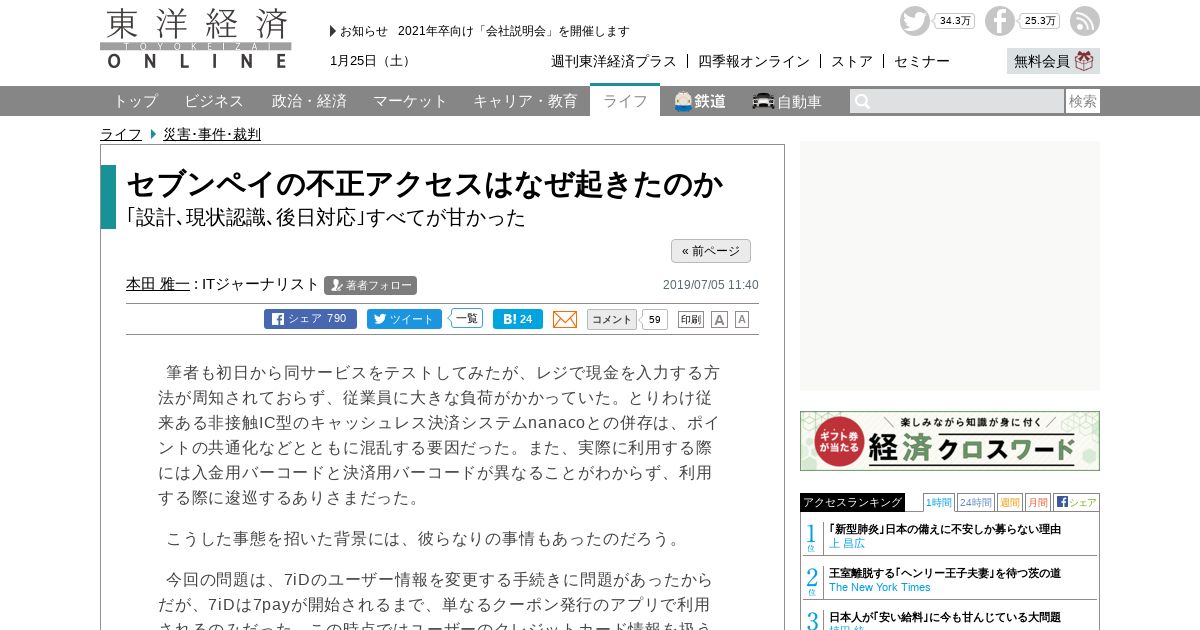This screenshot has height=630, width=1200.
Task: Open the コメント comments button
Action: pyautogui.click(x=611, y=319)
